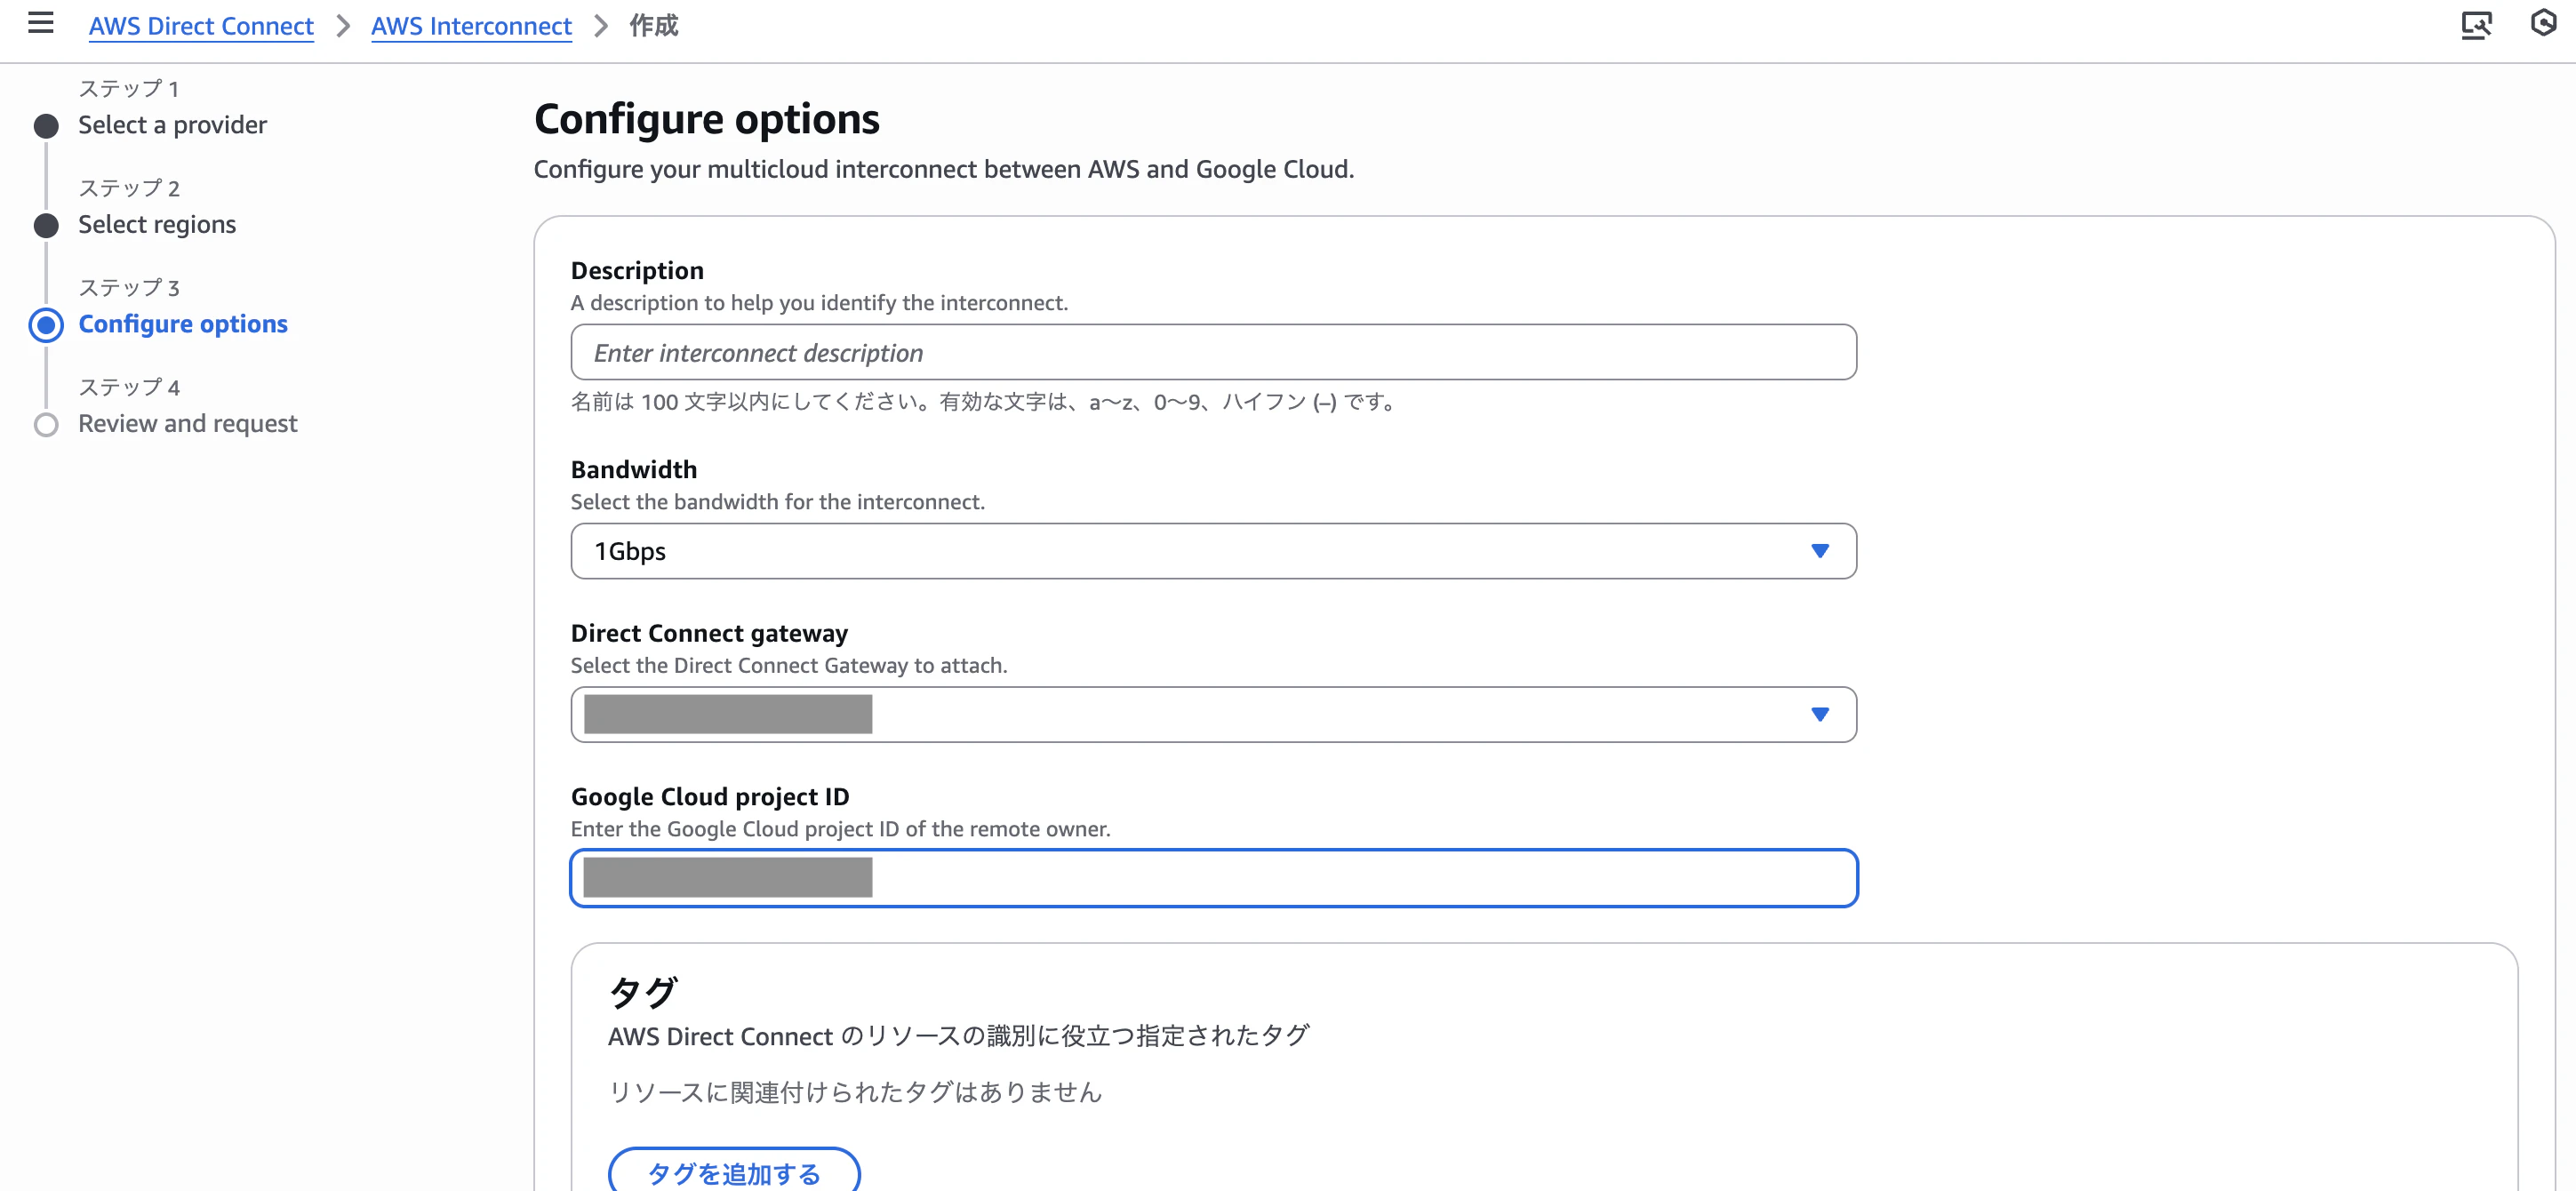Click the Configure options step indicator circle

[x=46, y=325]
